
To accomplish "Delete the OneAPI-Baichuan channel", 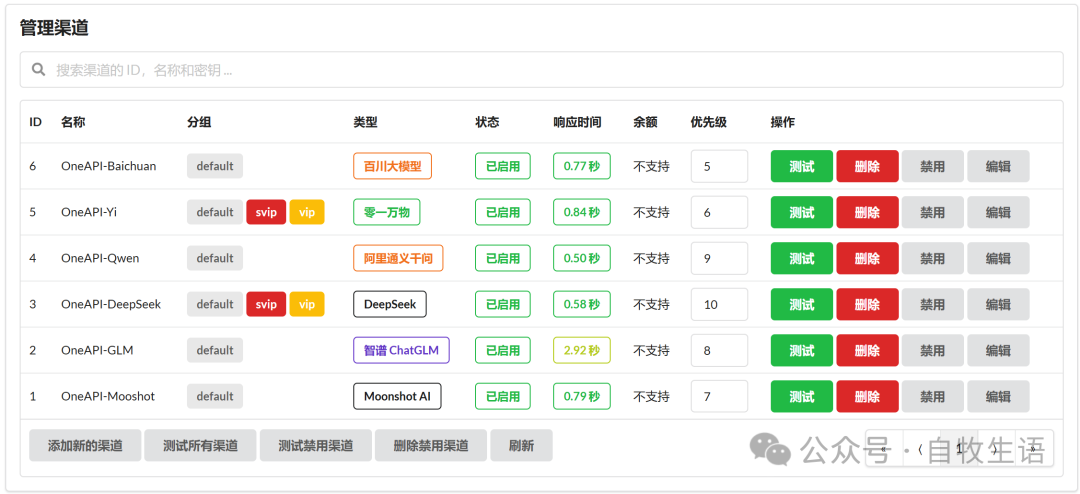I will 867,166.
